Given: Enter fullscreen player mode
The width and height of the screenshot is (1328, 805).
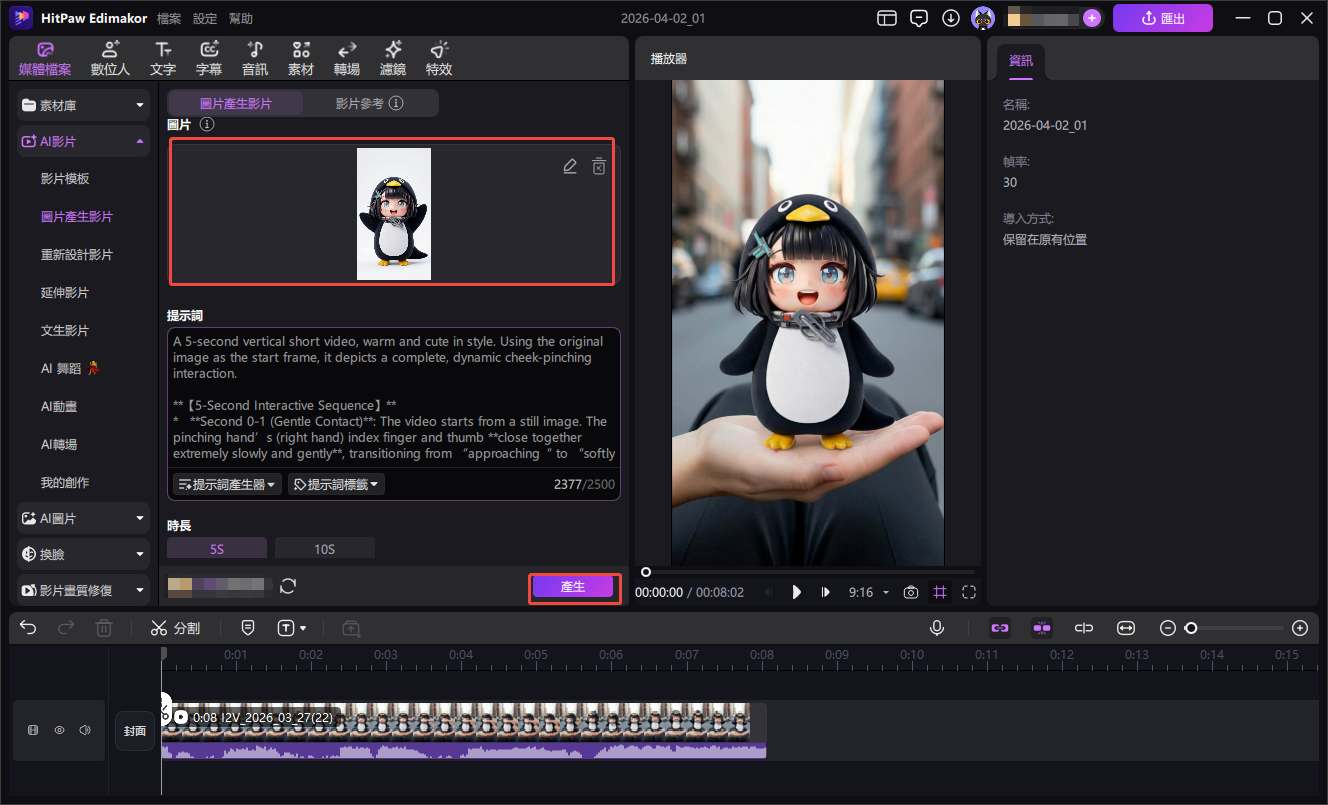Looking at the screenshot, I should click(x=968, y=592).
